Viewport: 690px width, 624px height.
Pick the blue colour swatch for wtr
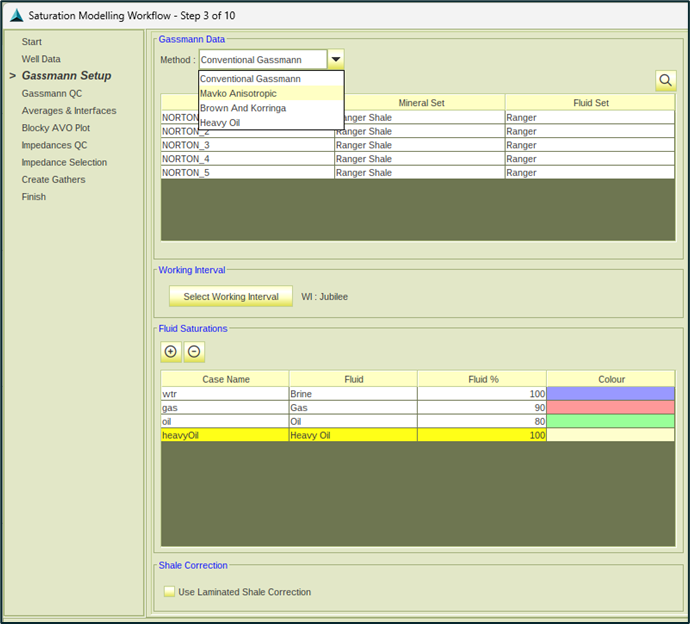[x=610, y=393]
